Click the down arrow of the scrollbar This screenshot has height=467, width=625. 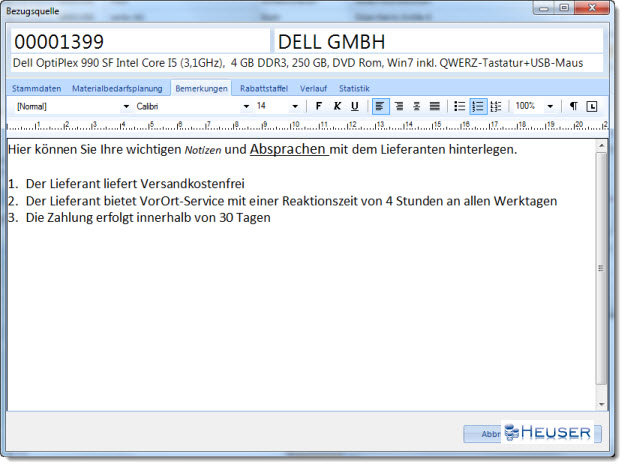point(601,404)
